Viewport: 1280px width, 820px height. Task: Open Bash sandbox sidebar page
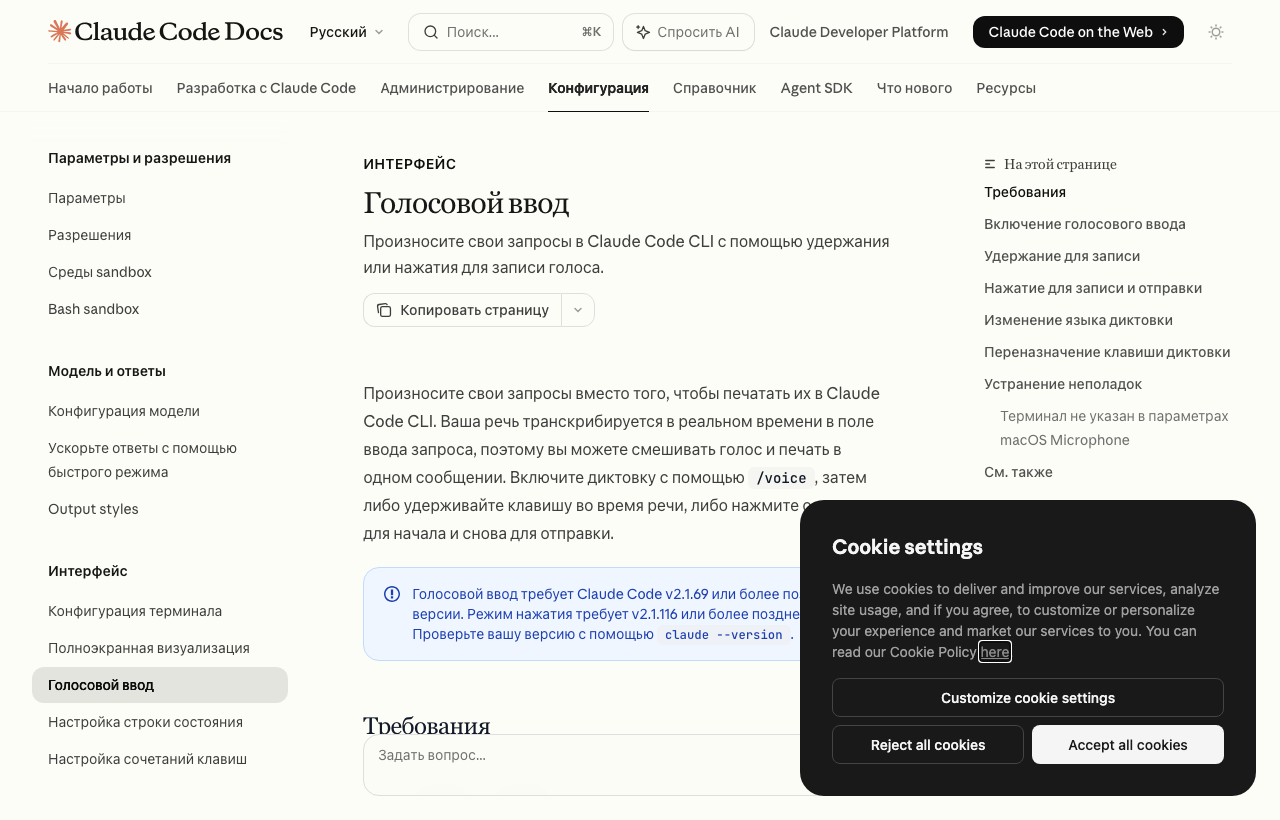160,309
